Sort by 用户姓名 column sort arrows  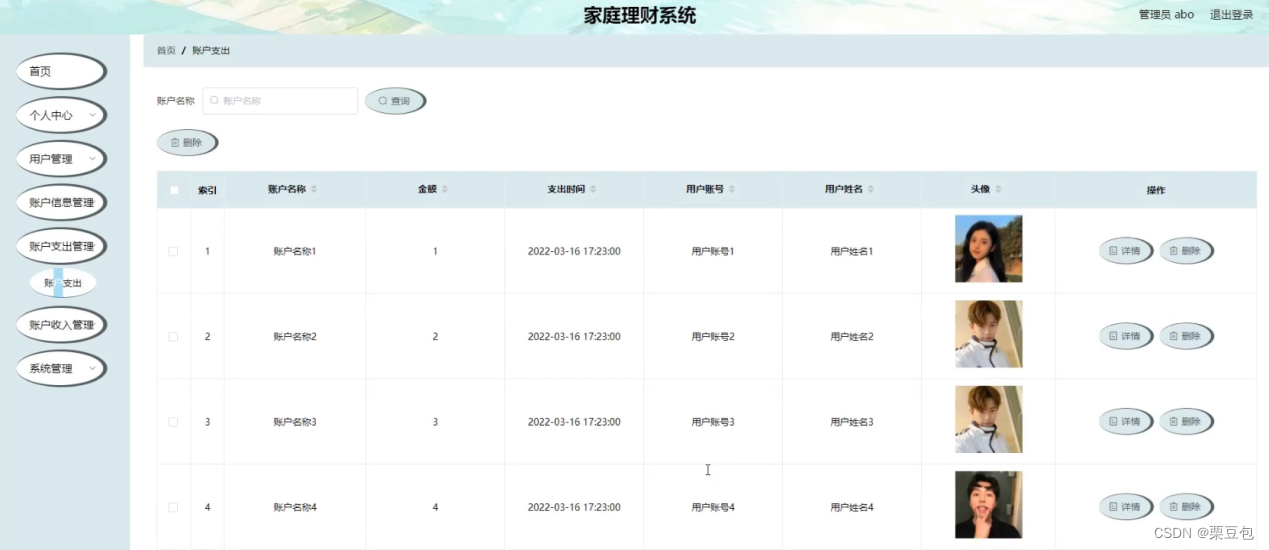[x=870, y=189]
